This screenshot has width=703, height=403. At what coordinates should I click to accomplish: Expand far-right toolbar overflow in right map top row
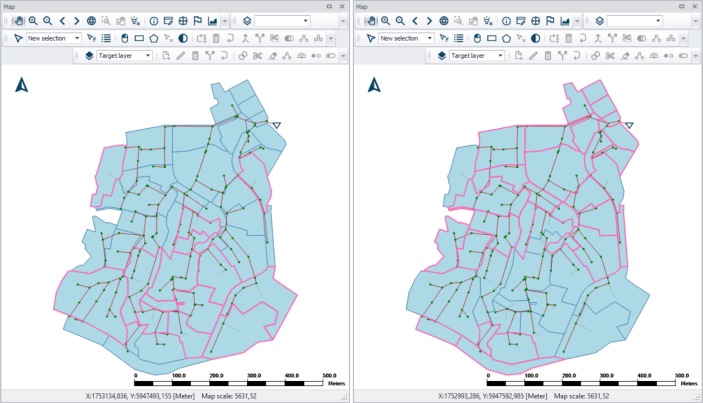[x=696, y=21]
